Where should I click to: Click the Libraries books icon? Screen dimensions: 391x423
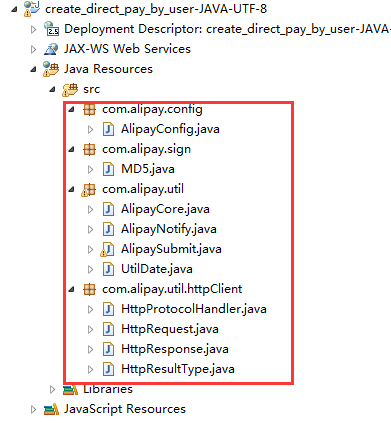click(x=70, y=390)
